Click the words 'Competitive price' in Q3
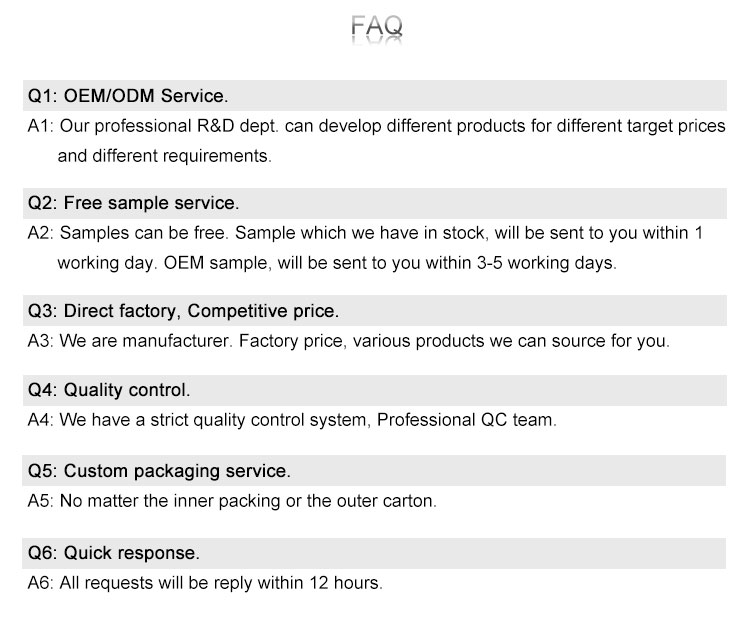The width and height of the screenshot is (750, 618). [x=261, y=311]
